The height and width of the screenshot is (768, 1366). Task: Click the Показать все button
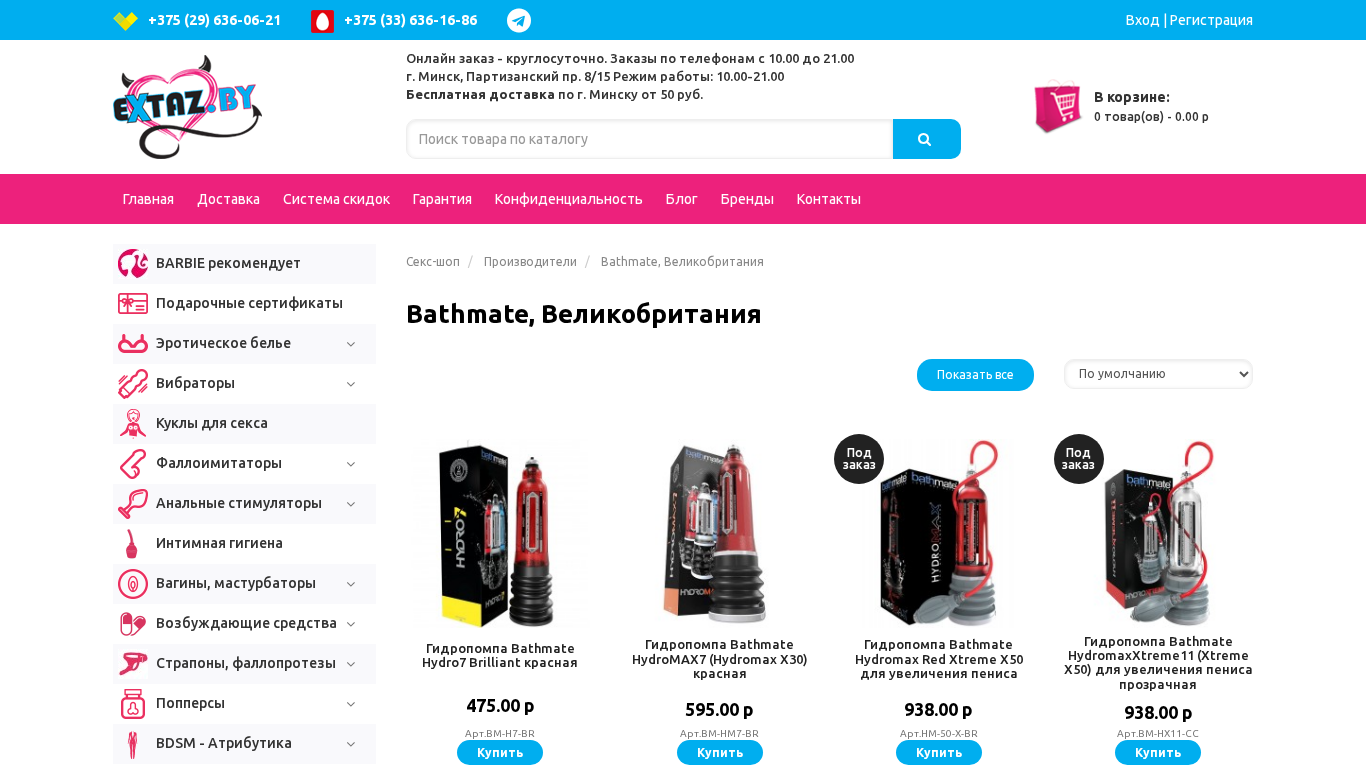[x=975, y=375]
